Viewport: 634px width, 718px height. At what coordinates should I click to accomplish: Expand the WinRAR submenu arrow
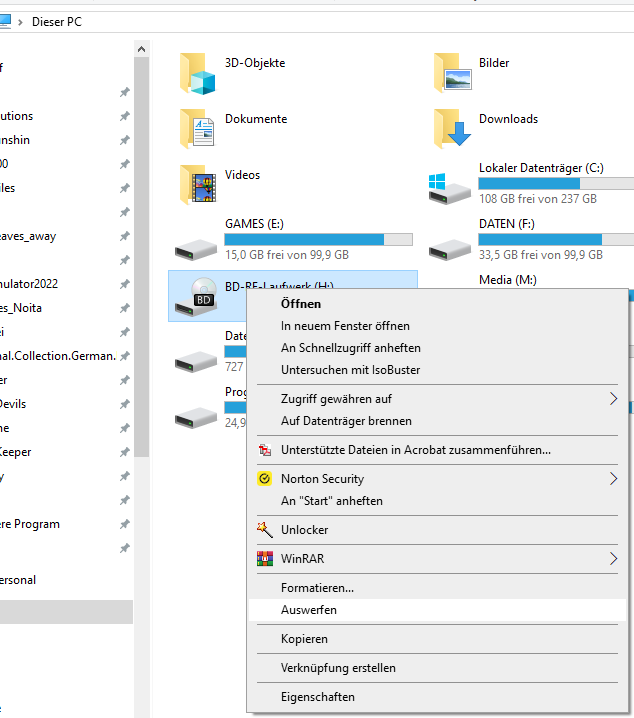(613, 559)
